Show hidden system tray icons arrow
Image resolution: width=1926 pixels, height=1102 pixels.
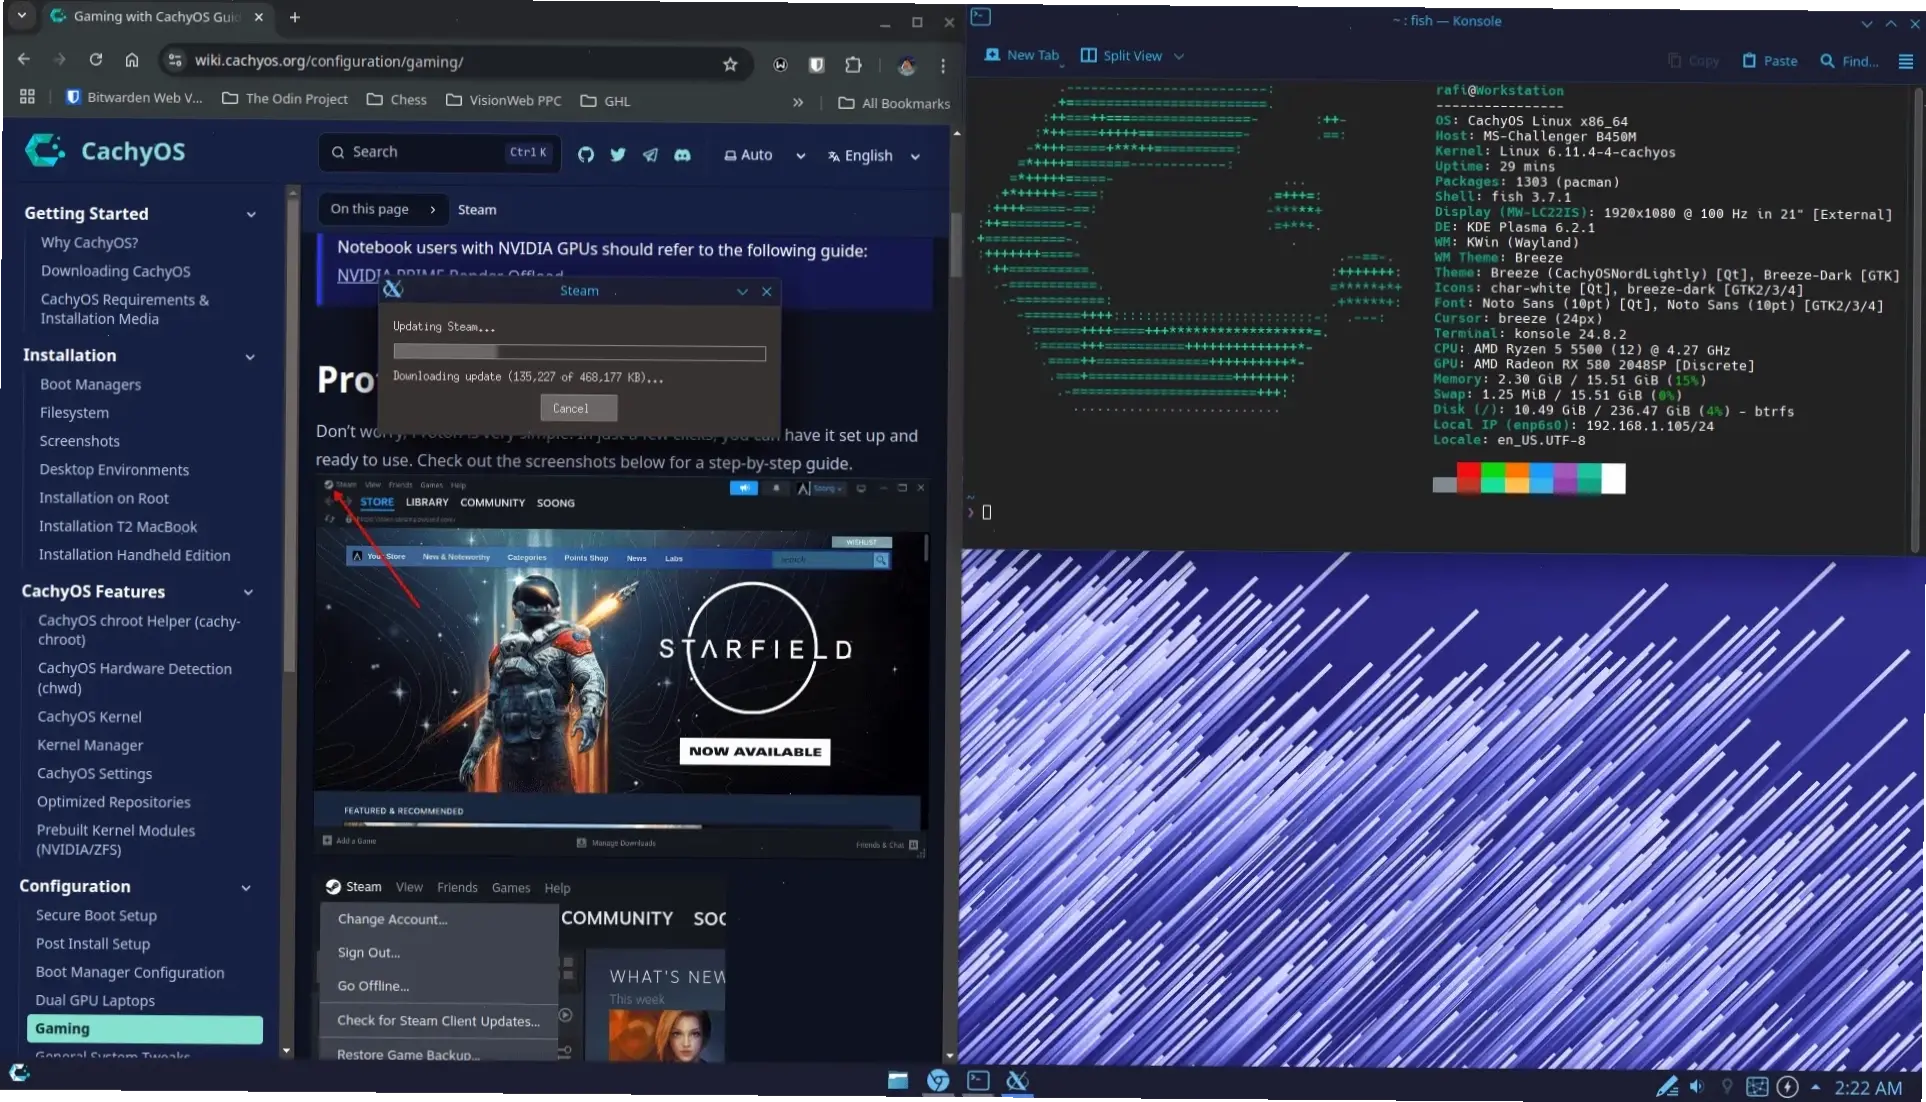(1815, 1087)
